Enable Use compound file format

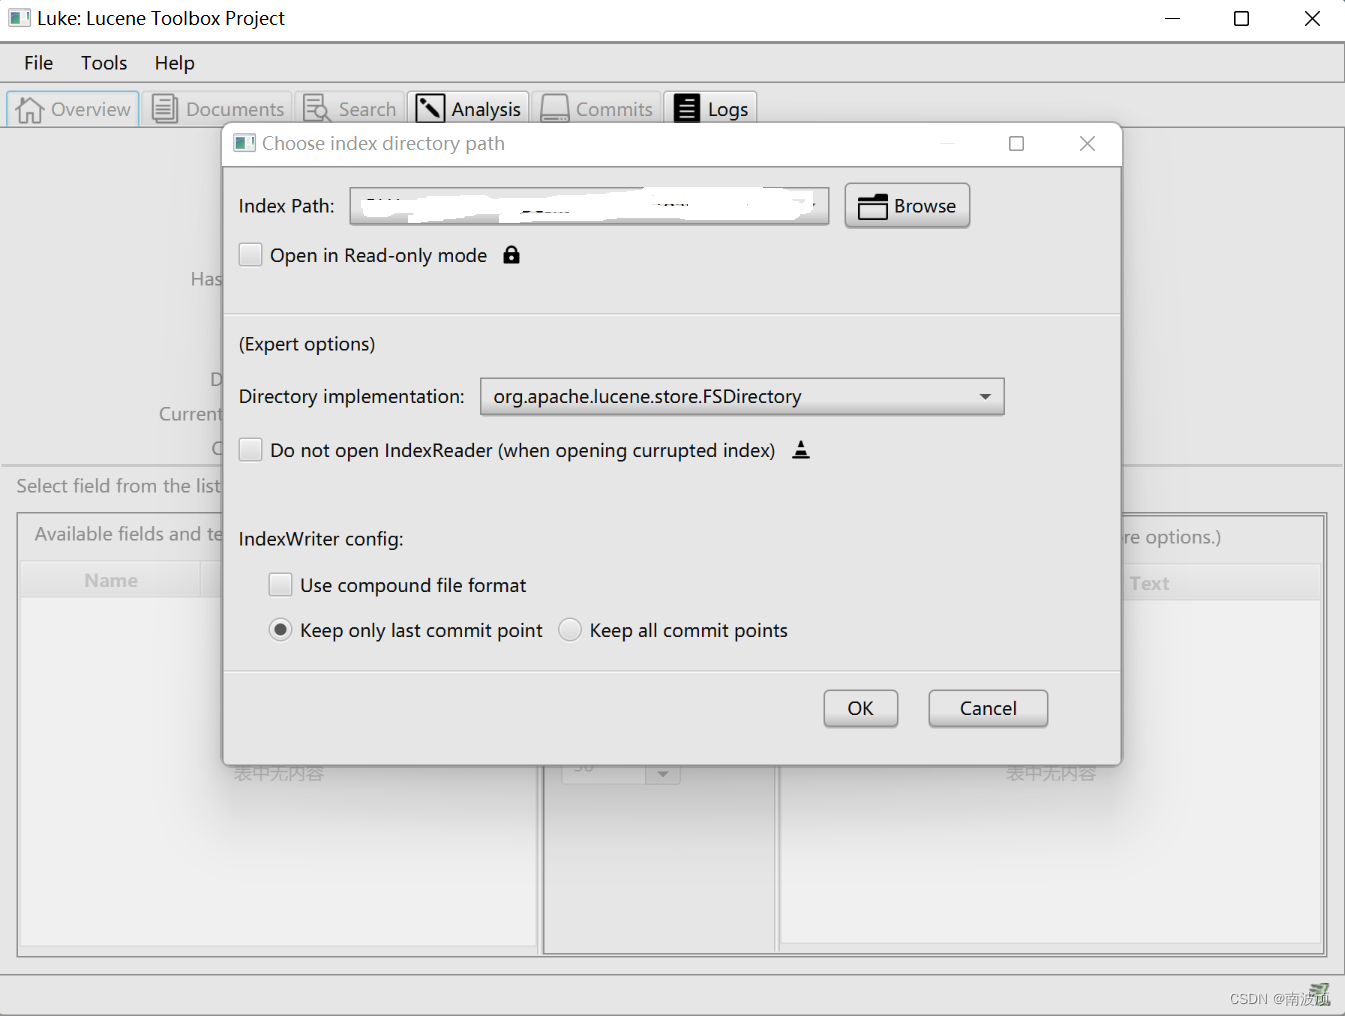pos(281,585)
